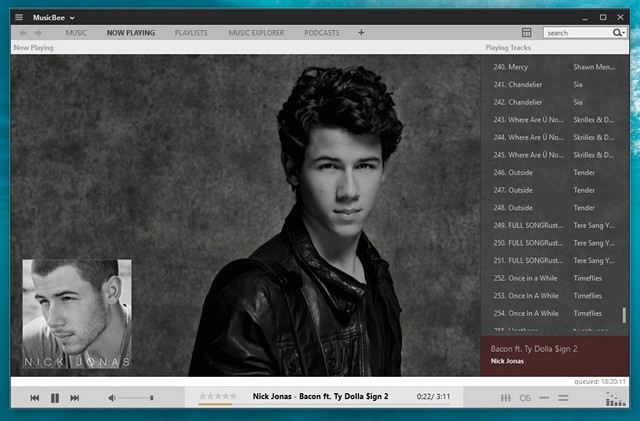
Task: Open the equalizer icon
Action: click(x=505, y=398)
